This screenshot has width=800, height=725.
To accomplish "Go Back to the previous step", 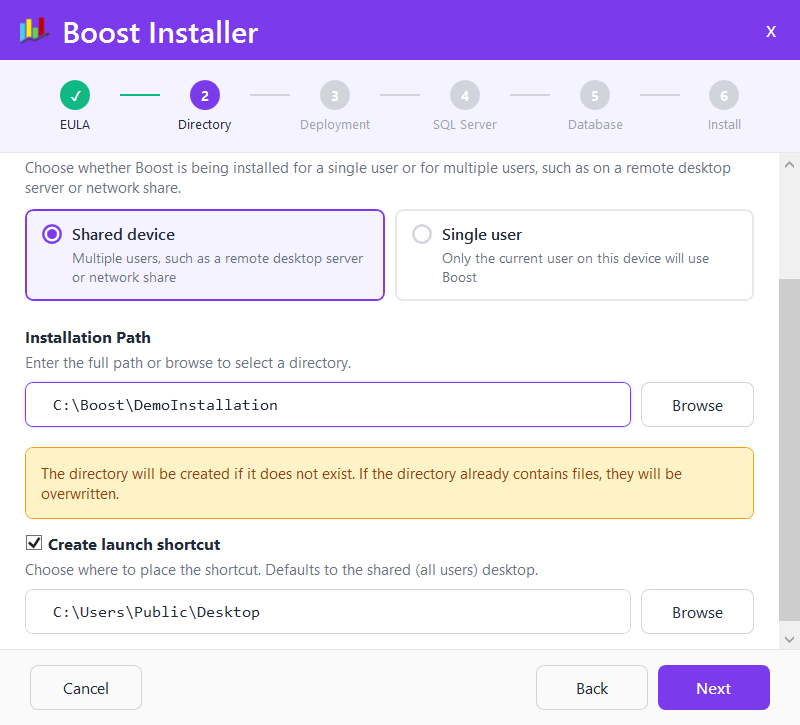I will click(592, 688).
